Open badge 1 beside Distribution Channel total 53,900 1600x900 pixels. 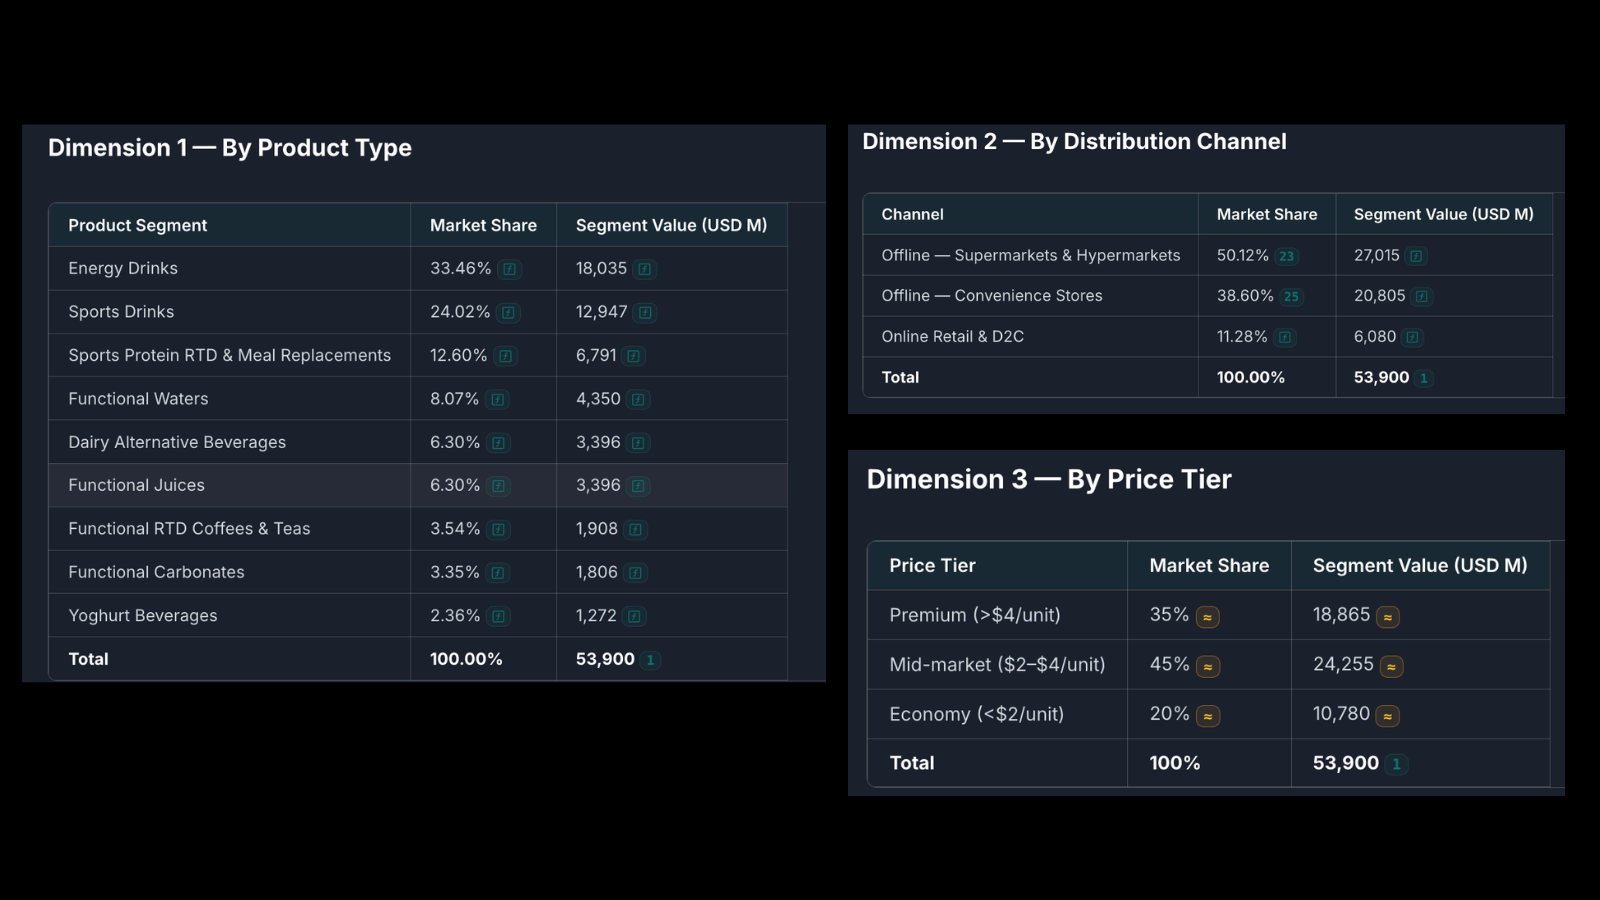[x=1424, y=378]
